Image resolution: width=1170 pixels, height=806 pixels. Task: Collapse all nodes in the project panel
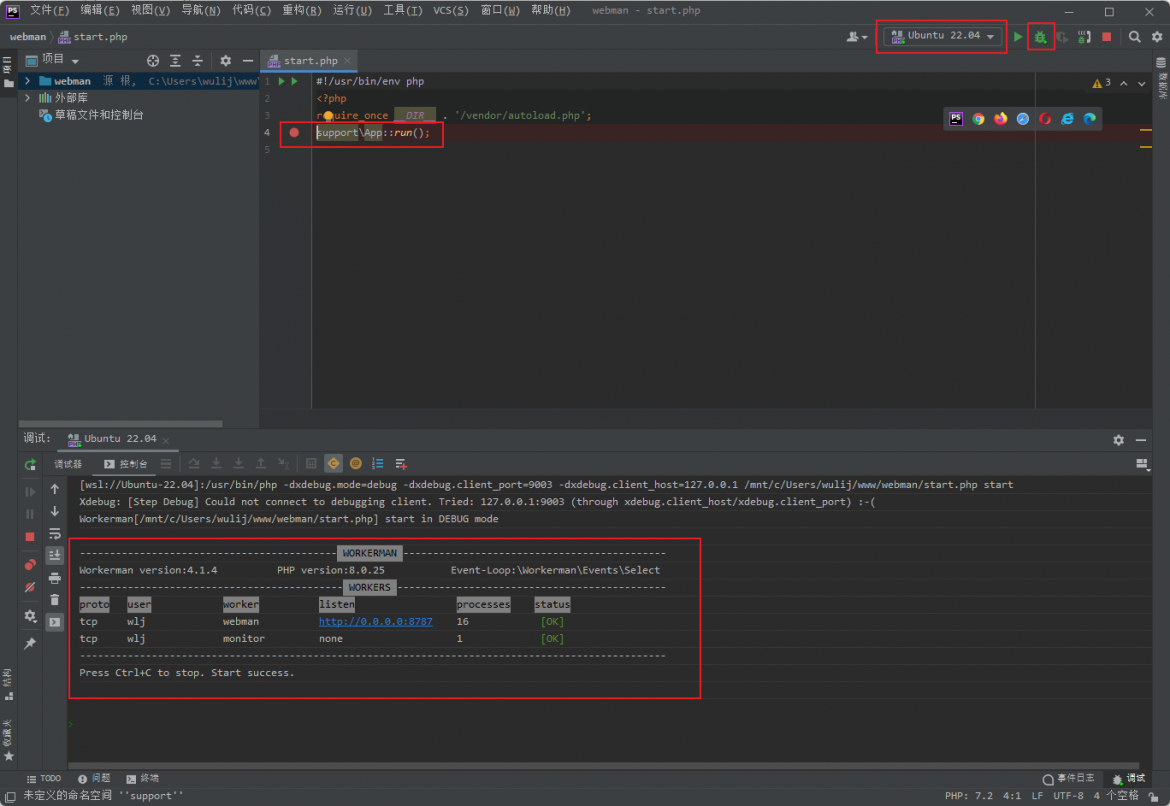[197, 60]
